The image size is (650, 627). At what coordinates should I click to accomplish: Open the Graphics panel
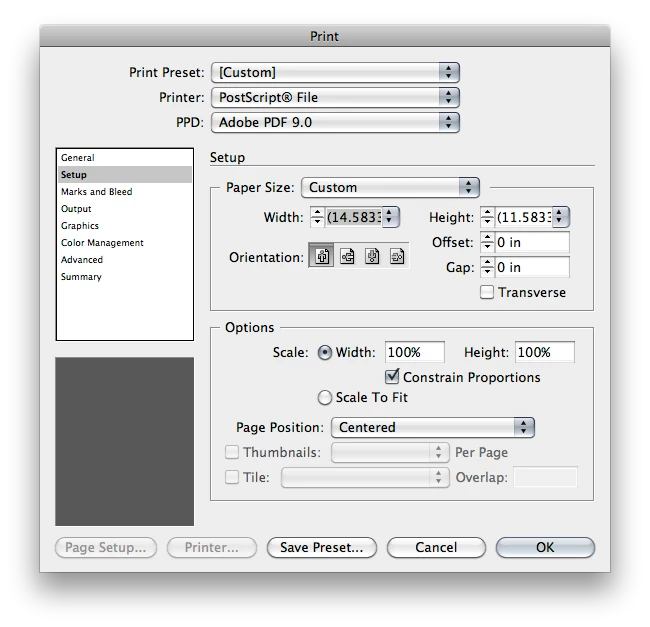click(124, 225)
